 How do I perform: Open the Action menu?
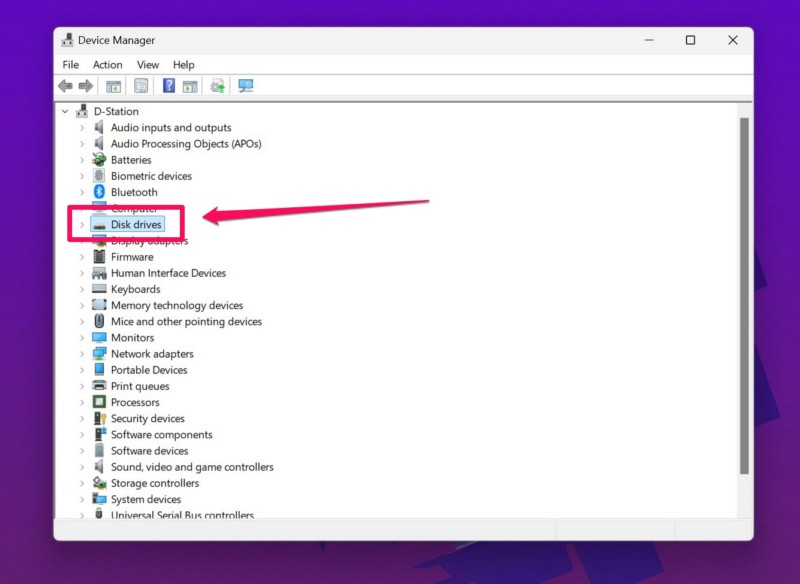point(107,65)
